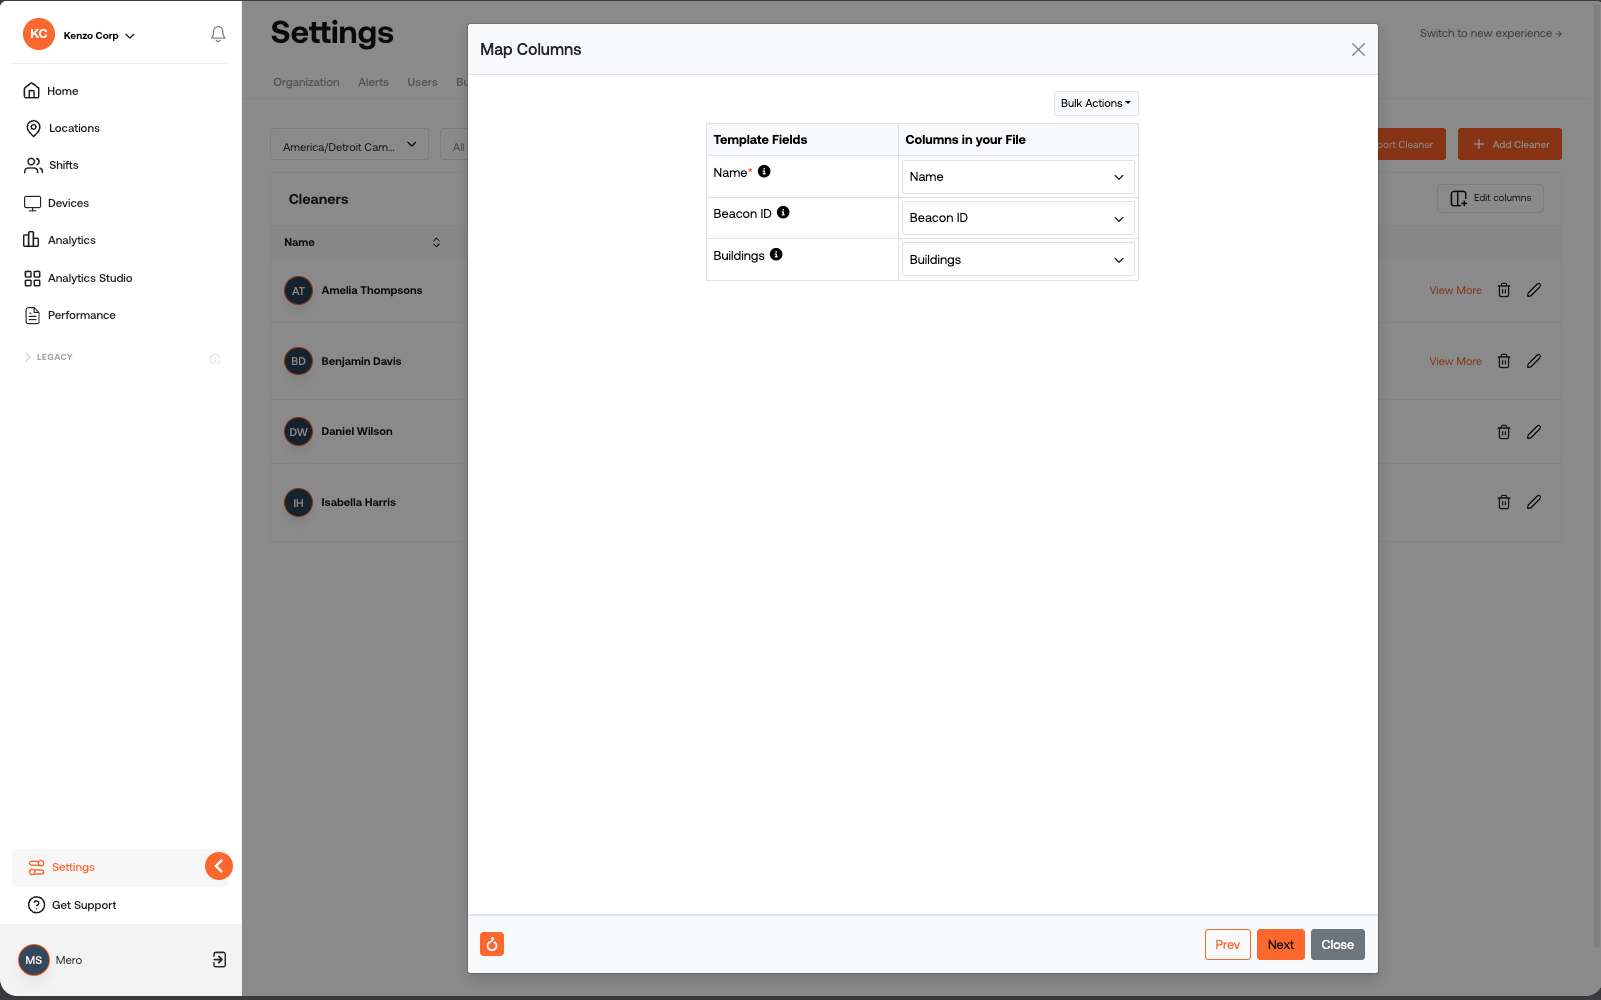1601x1000 pixels.
Task: Click the Shifts people icon
Action: [x=33, y=165]
